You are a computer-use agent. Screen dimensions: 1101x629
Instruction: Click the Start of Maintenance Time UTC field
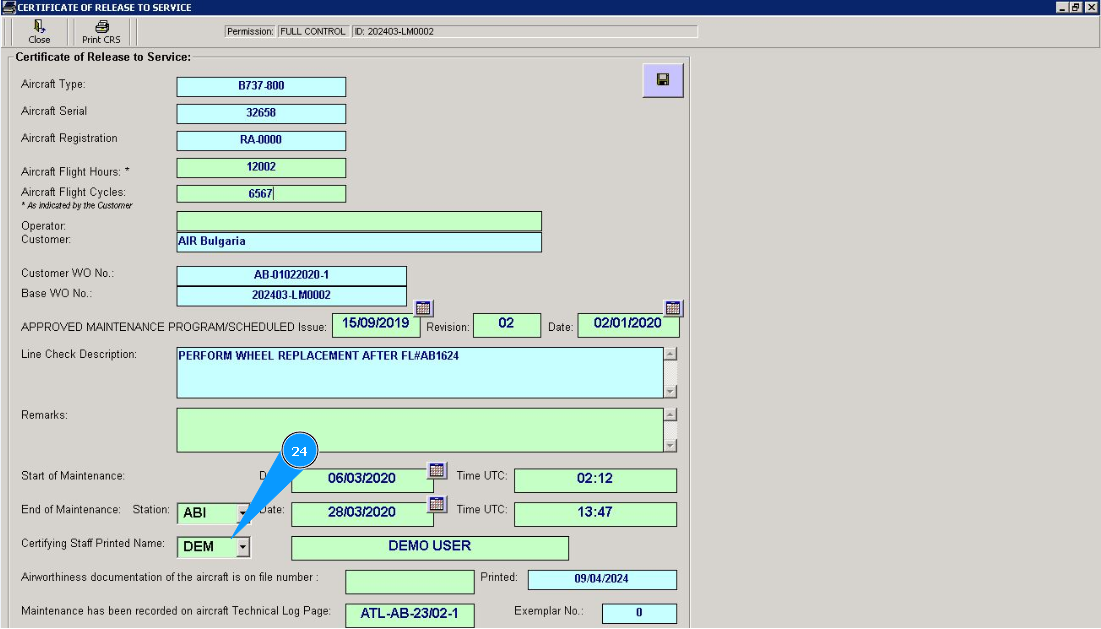click(595, 479)
